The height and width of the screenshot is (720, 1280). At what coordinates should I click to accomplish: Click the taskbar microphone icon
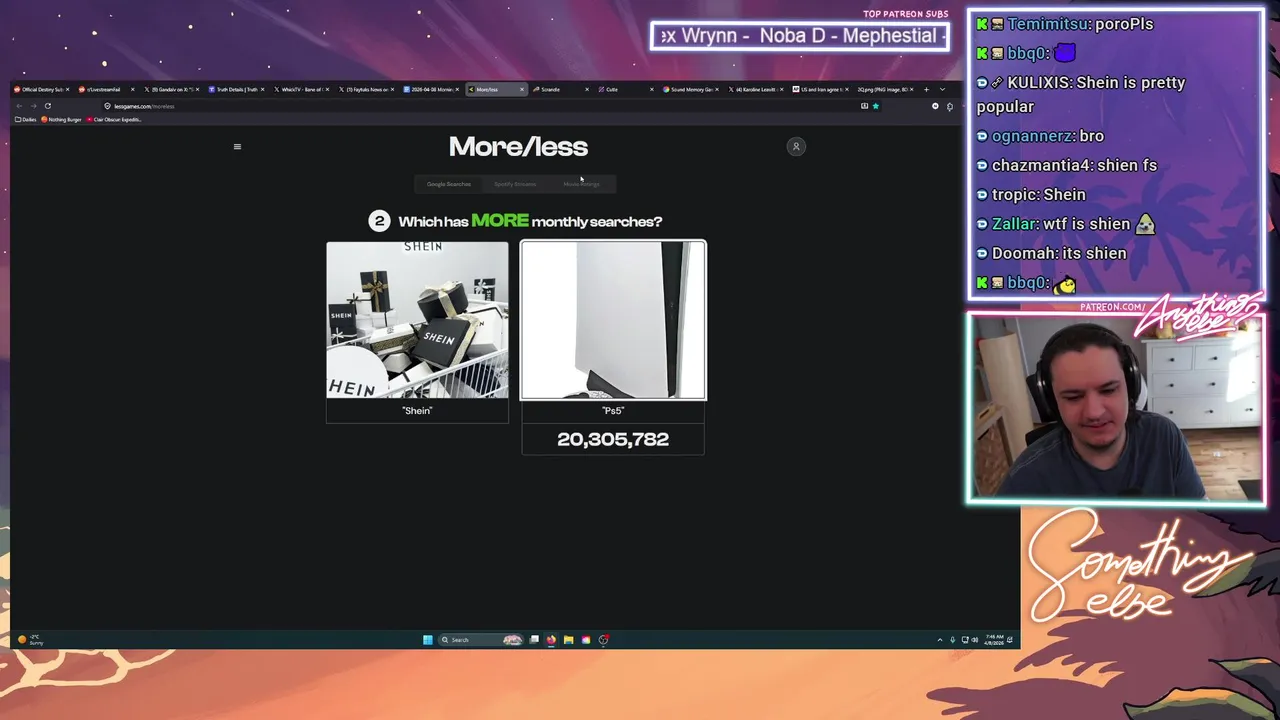952,640
